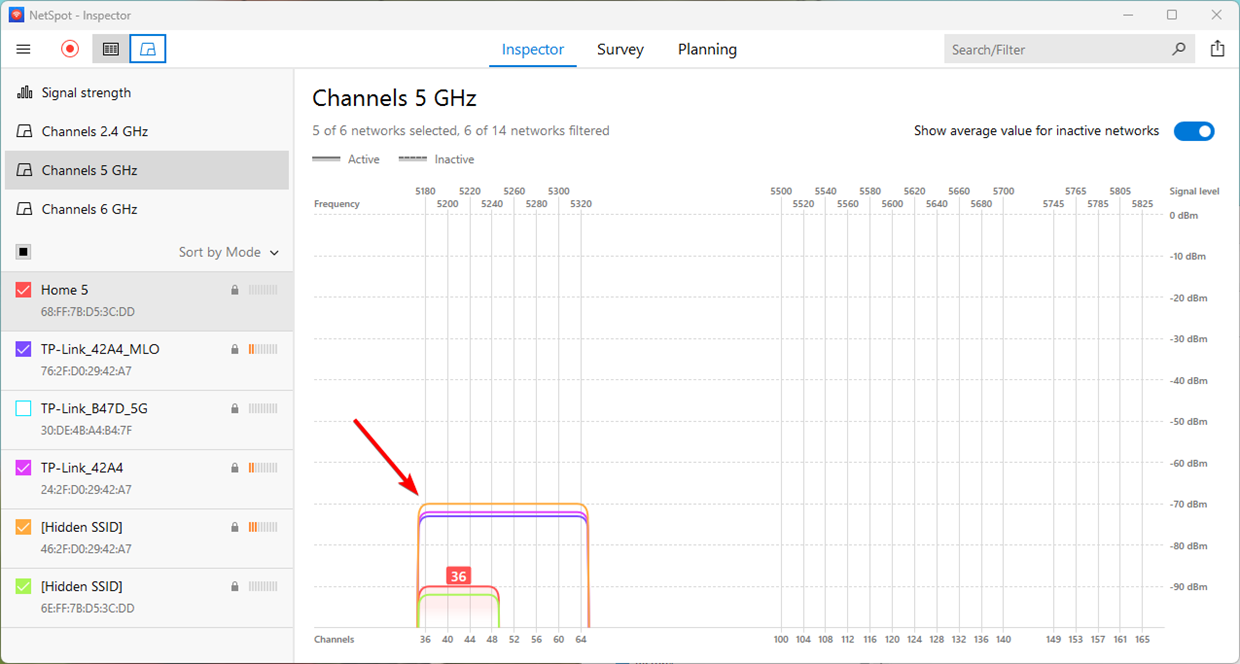Uncheck the Home 5 network

tap(22, 289)
